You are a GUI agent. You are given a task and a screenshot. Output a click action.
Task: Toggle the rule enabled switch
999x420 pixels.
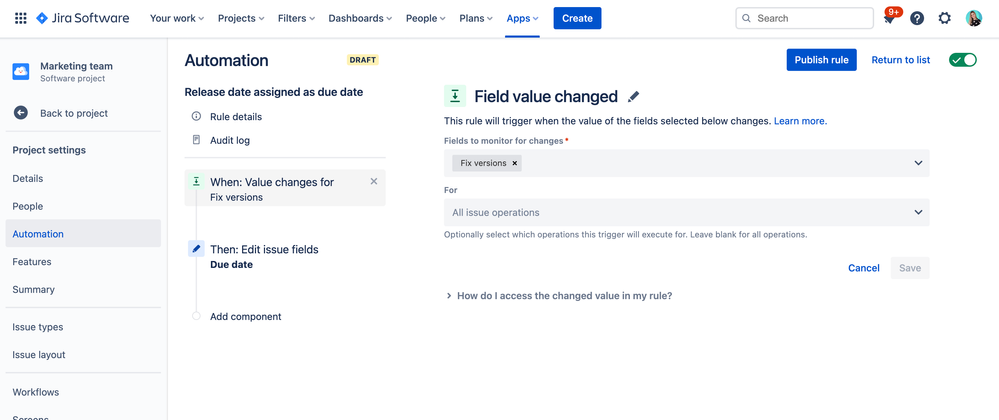click(x=963, y=60)
